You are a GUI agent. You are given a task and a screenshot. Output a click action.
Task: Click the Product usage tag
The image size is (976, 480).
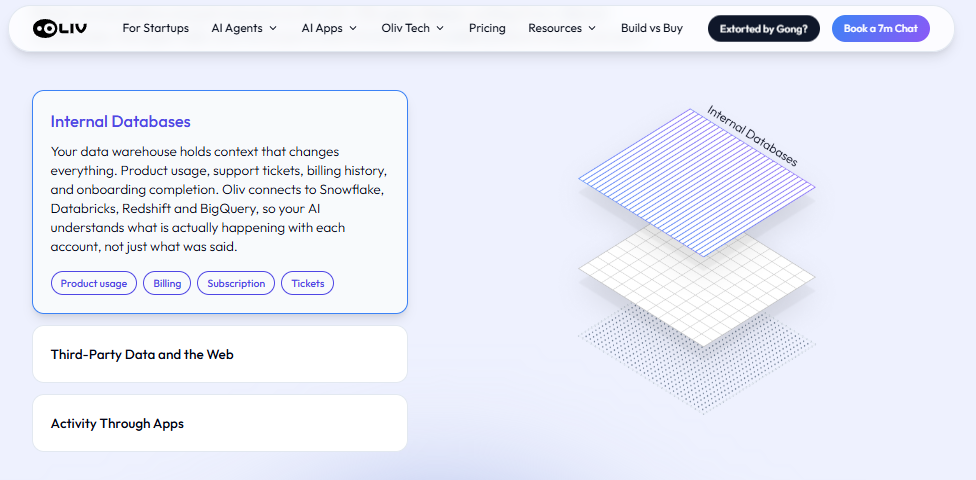pos(94,283)
